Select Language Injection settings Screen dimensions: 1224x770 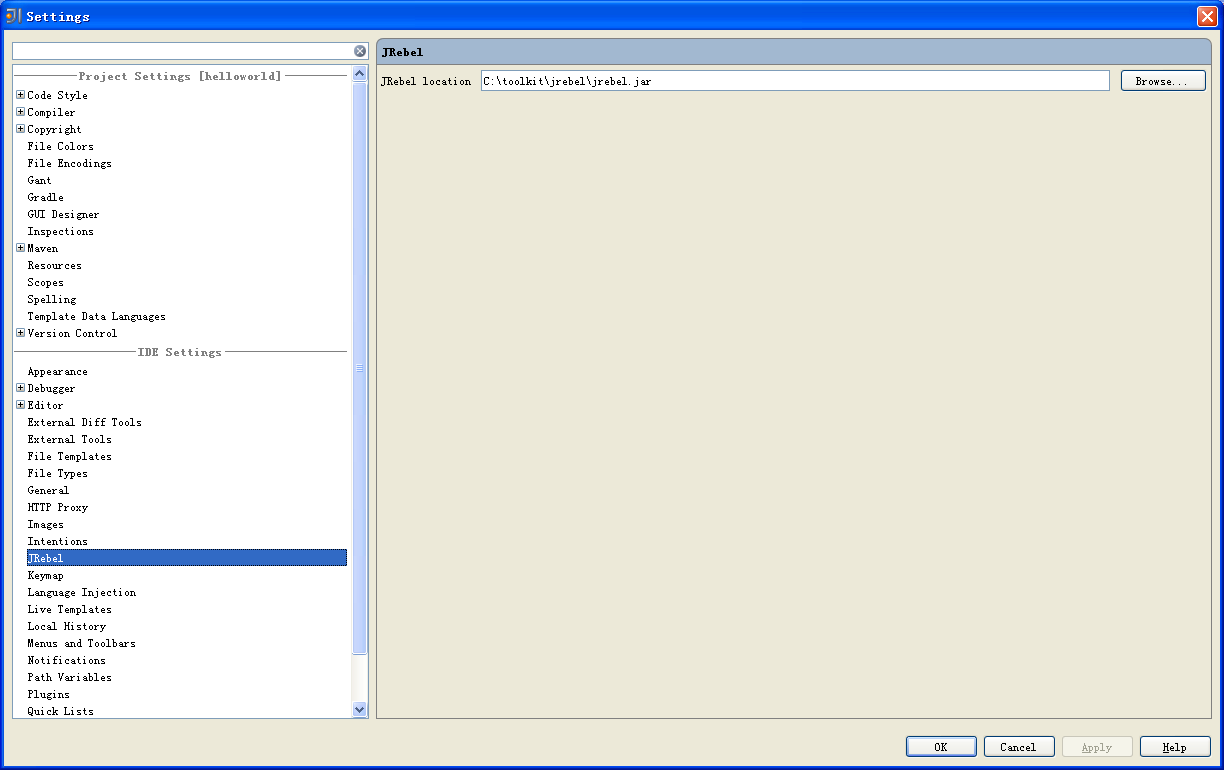[82, 592]
